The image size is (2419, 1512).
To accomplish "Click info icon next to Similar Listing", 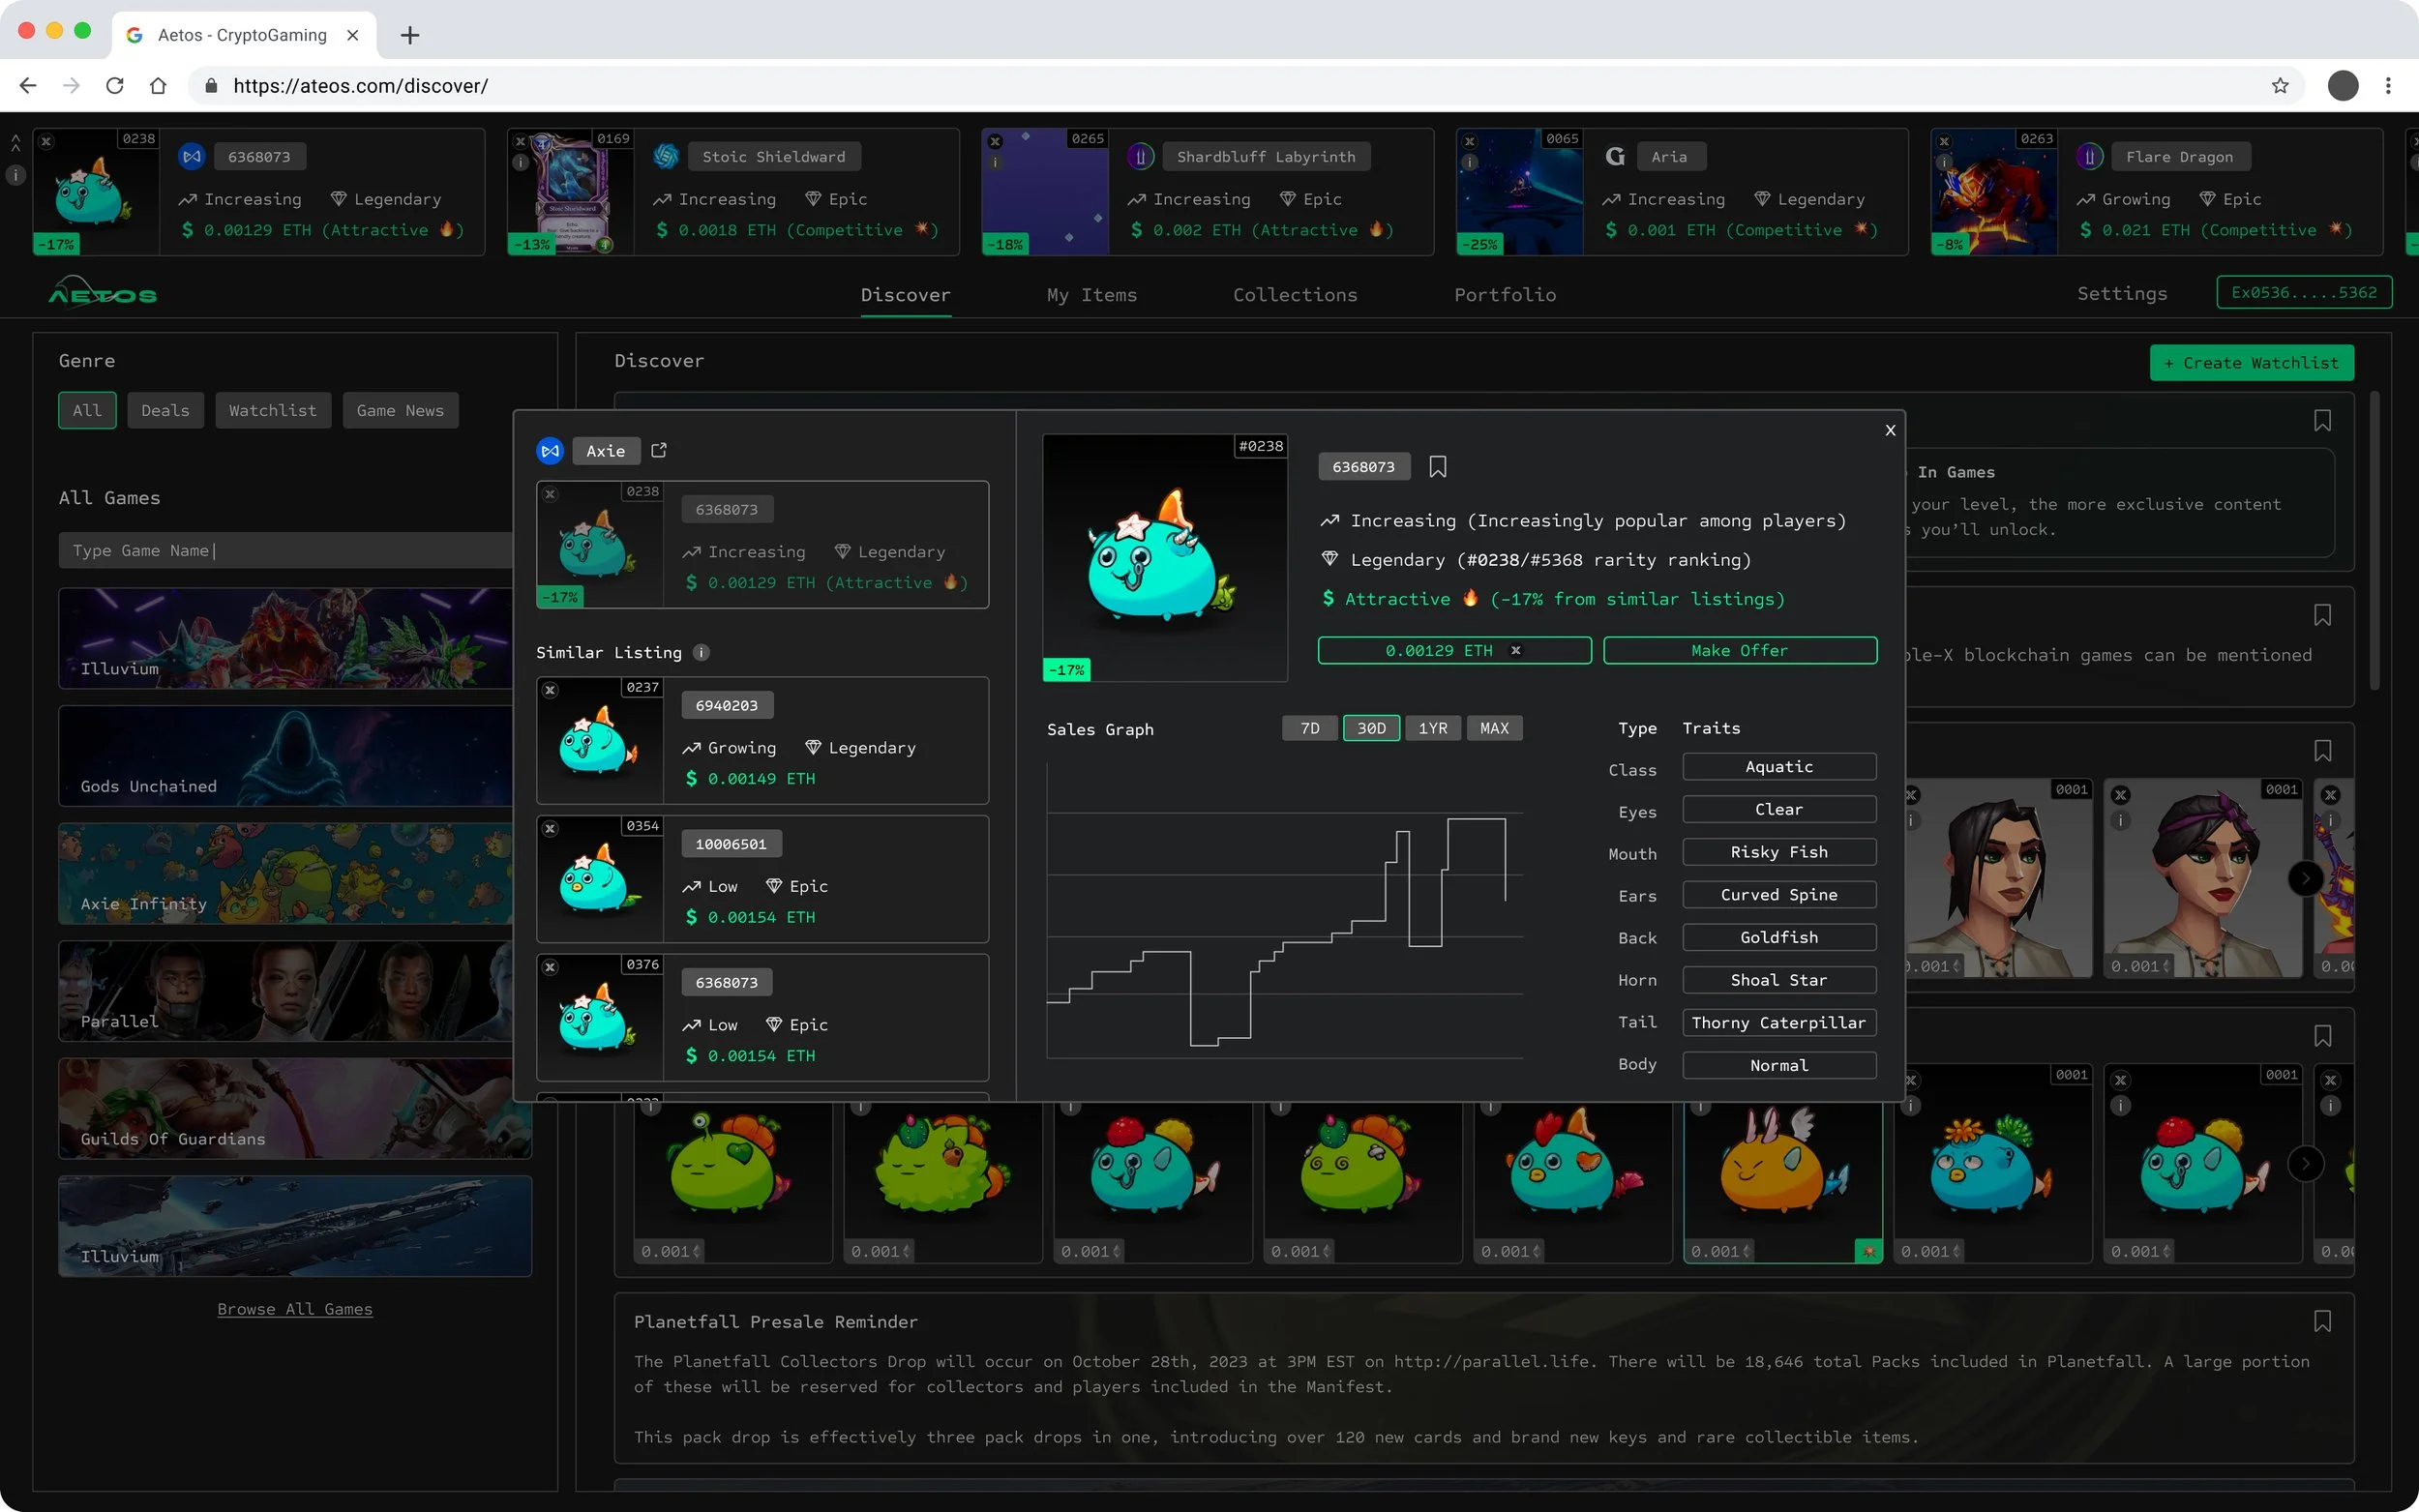I will (x=701, y=652).
